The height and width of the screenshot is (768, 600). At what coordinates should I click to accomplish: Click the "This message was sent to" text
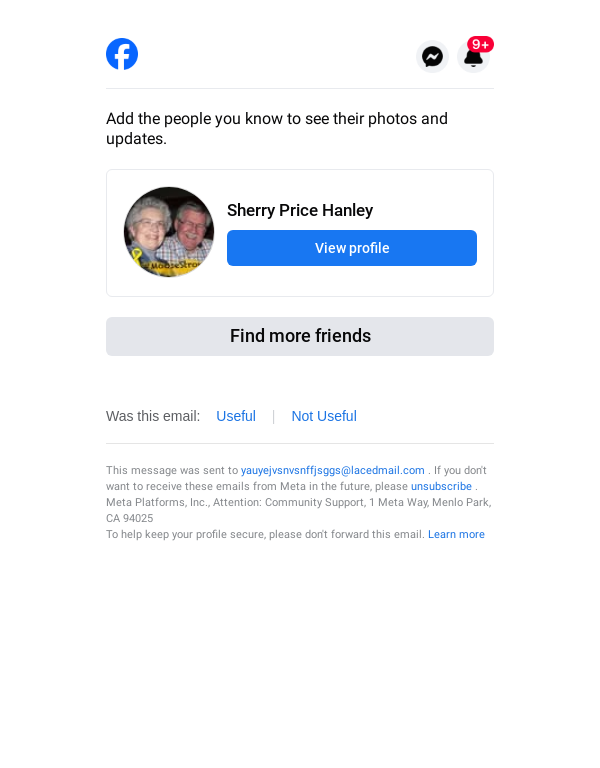click(x=172, y=470)
